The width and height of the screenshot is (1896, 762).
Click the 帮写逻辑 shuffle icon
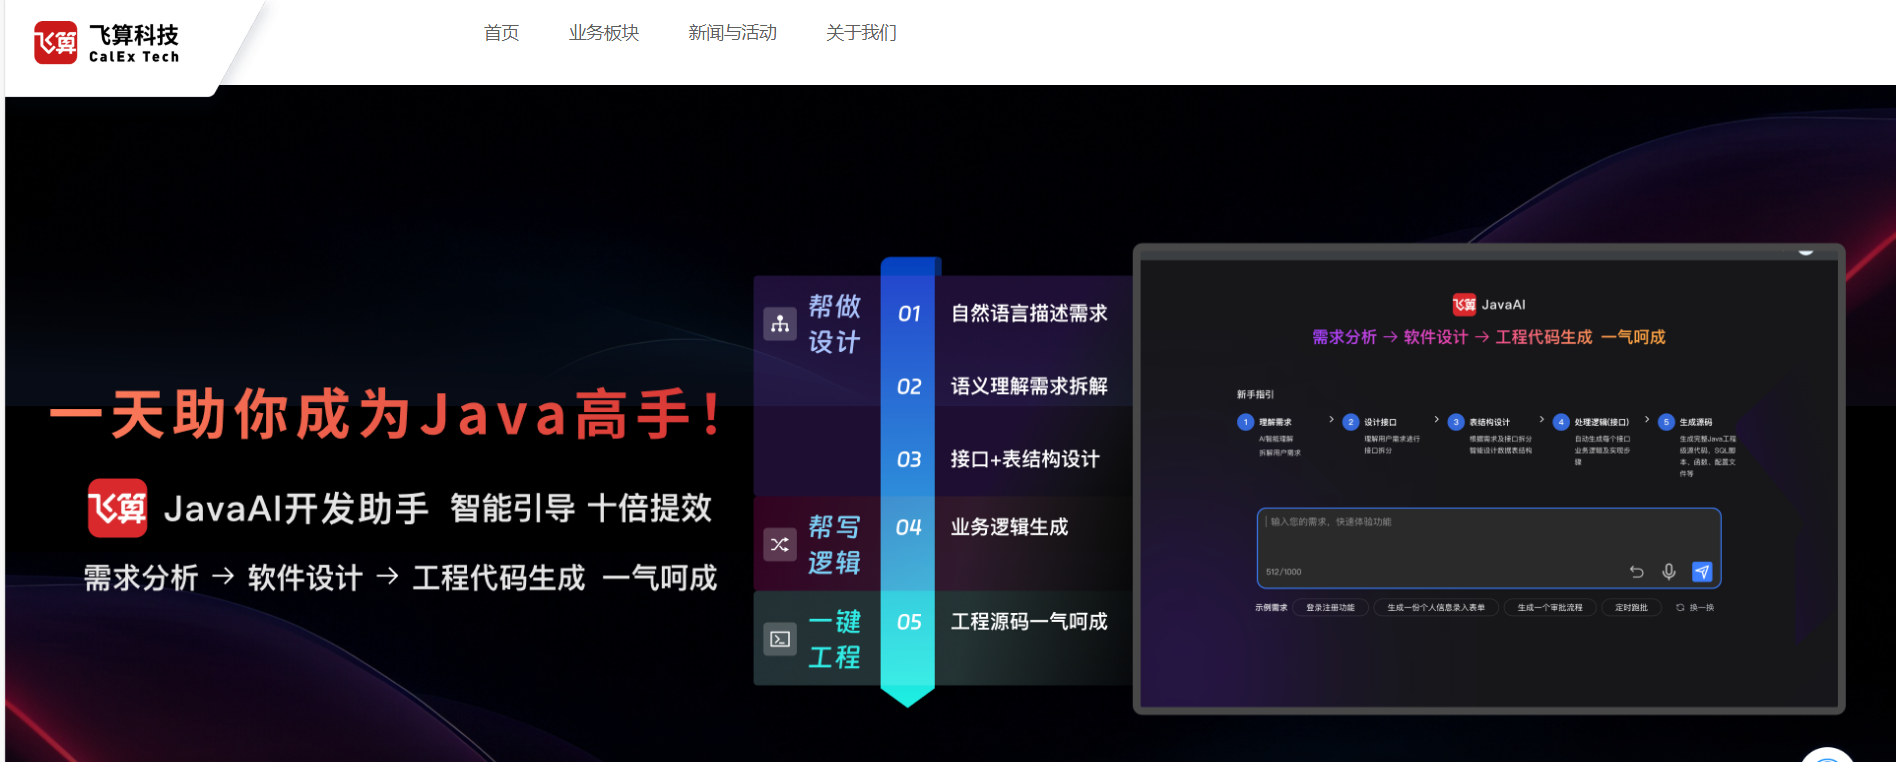(780, 544)
